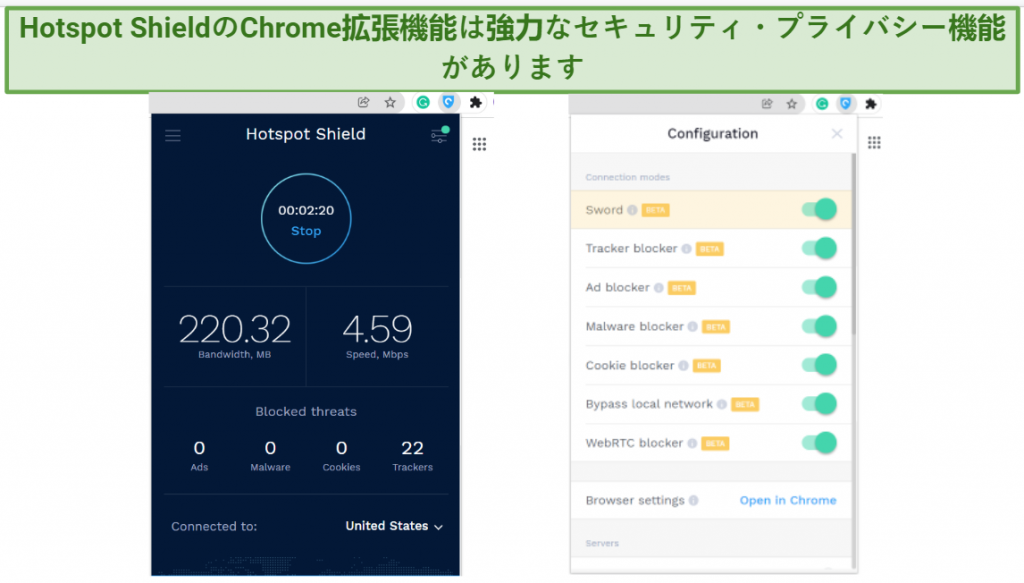Click the 0 Ads count

(x=199, y=448)
